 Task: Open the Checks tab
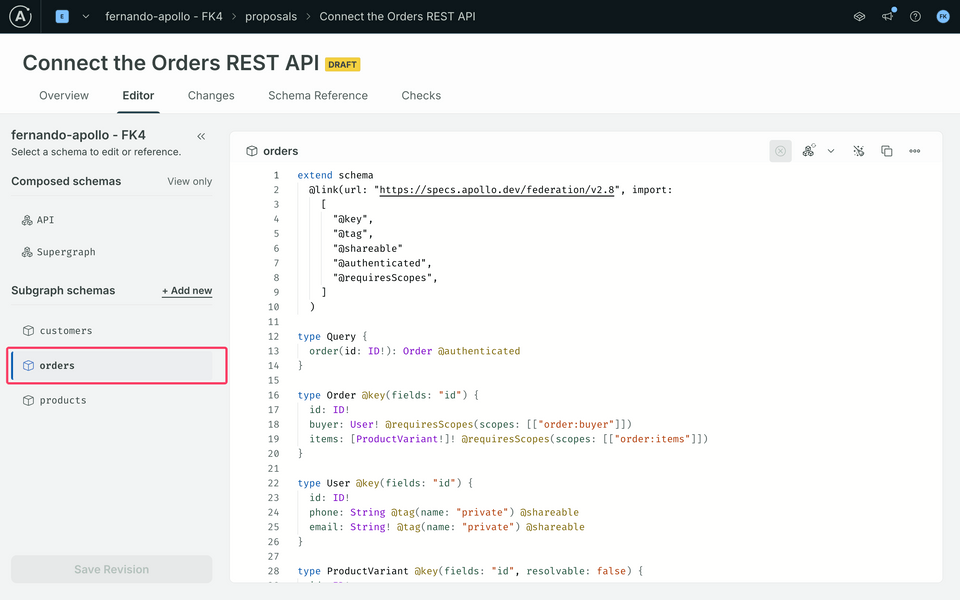(x=421, y=96)
